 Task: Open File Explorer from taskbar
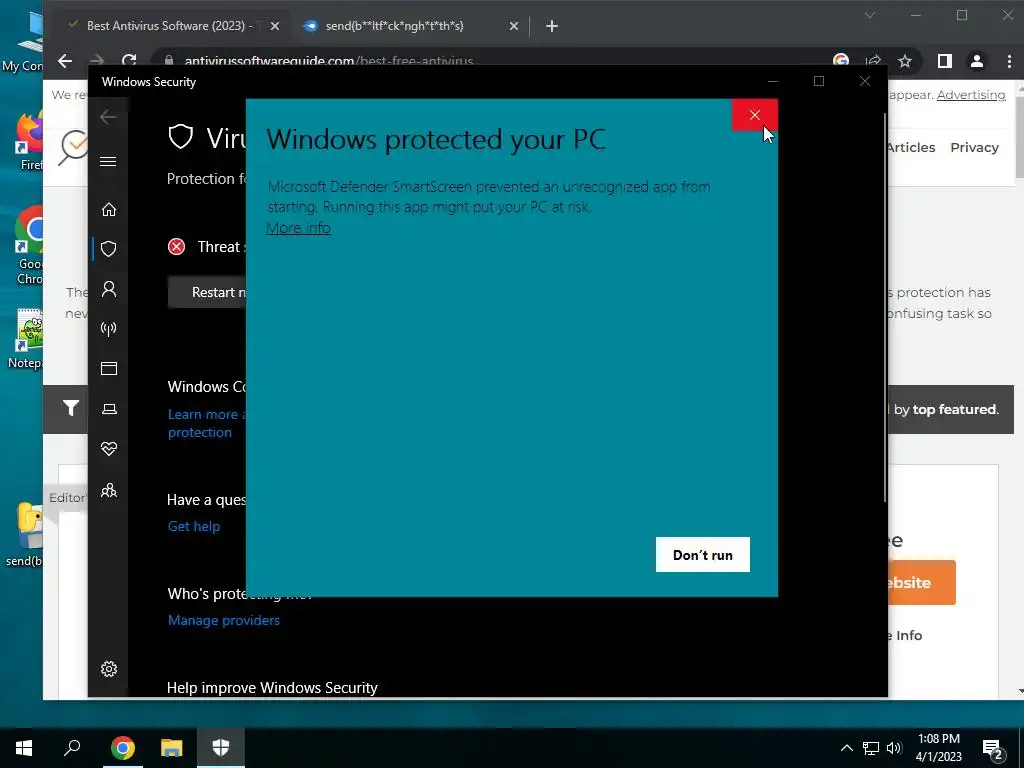pyautogui.click(x=172, y=748)
